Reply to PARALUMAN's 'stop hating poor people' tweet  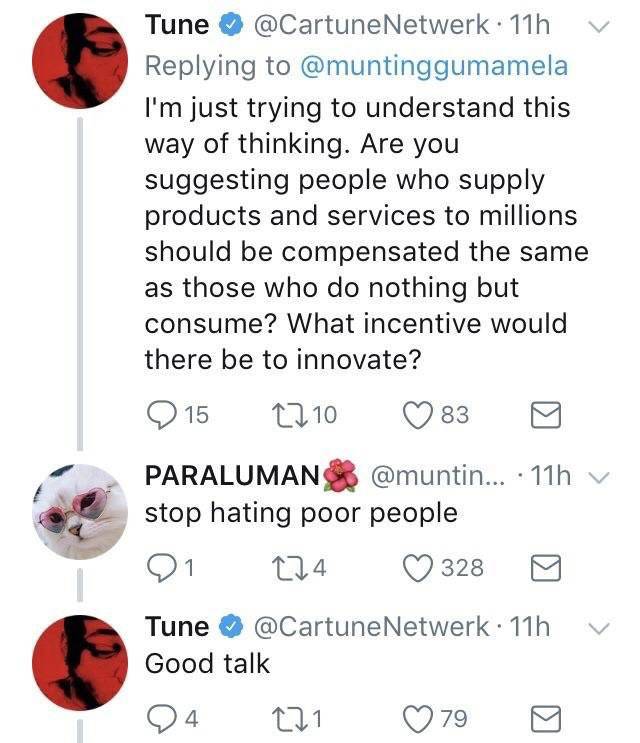click(x=161, y=568)
